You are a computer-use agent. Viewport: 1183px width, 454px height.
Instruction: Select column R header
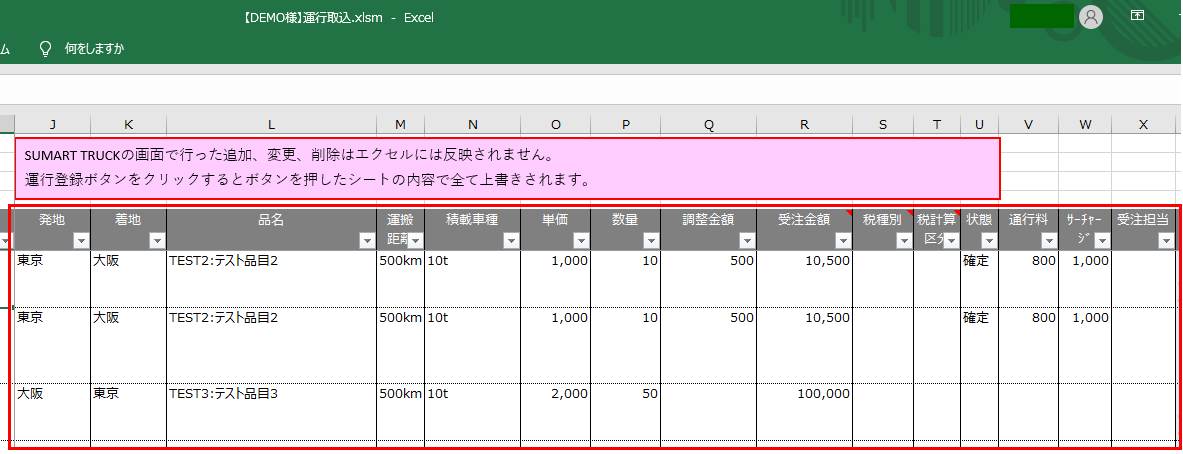[x=804, y=124]
